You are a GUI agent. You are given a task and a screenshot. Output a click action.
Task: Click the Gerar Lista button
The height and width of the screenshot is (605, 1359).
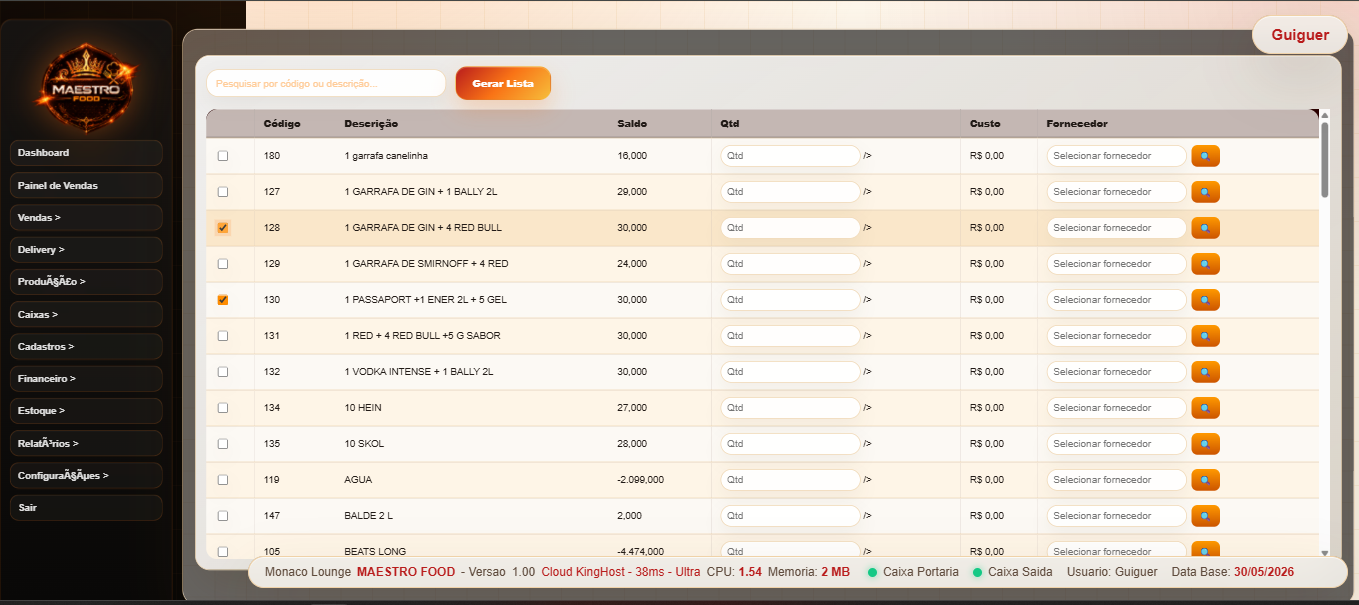pyautogui.click(x=503, y=83)
